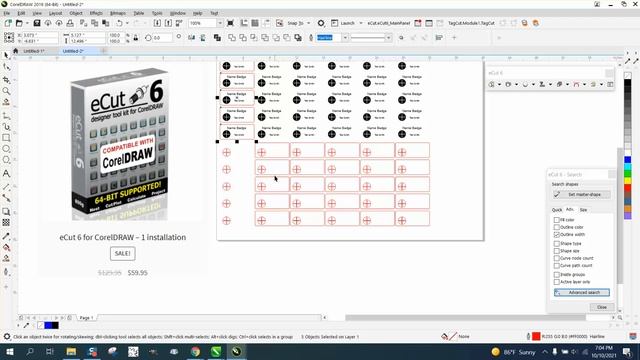Click the Mirror horizontally icon
The image size is (640, 360).
point(191,38)
